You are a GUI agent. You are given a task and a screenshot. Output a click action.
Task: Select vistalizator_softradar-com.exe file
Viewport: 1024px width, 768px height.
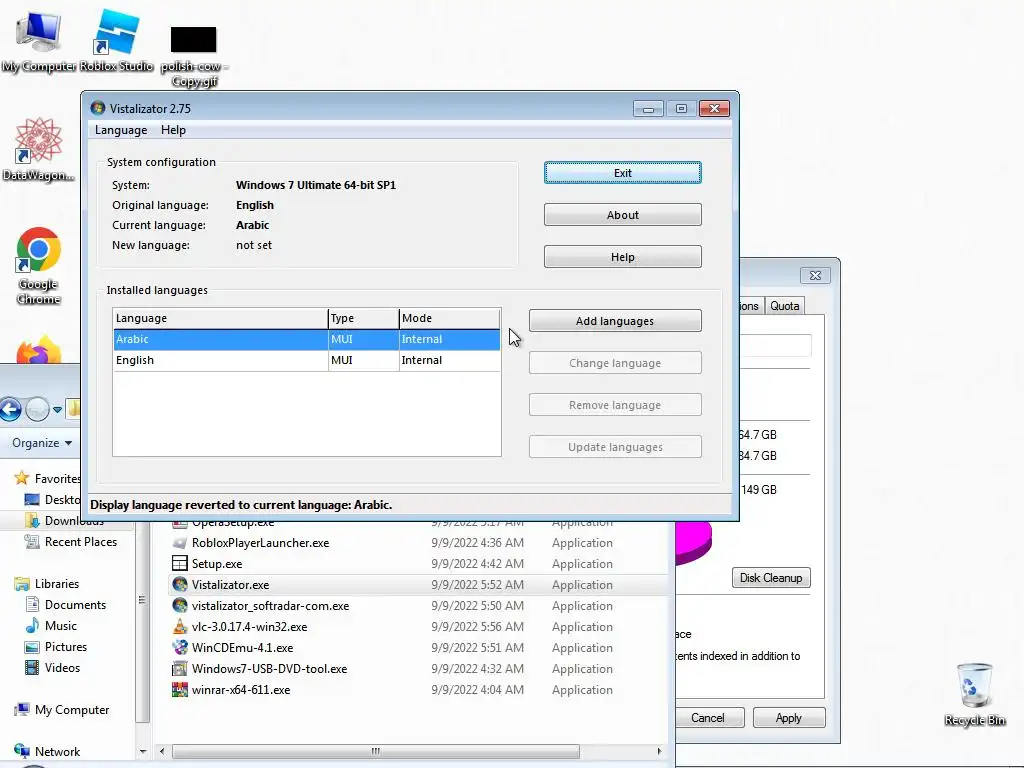pos(418,605)
